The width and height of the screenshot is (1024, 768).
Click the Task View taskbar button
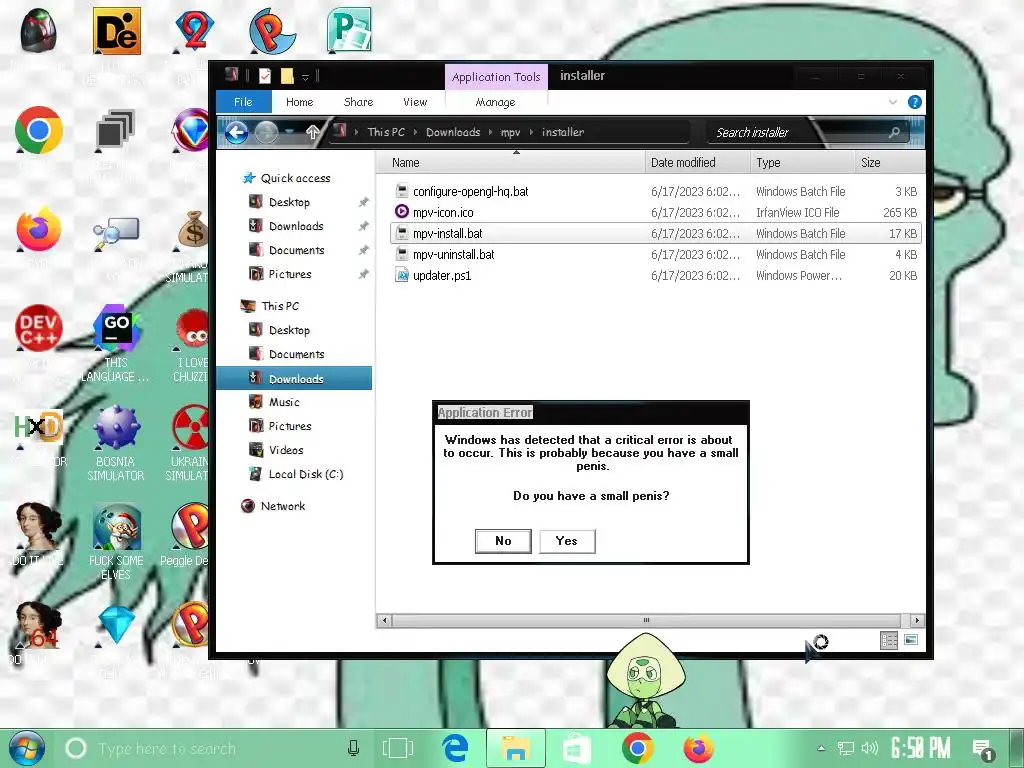click(398, 748)
